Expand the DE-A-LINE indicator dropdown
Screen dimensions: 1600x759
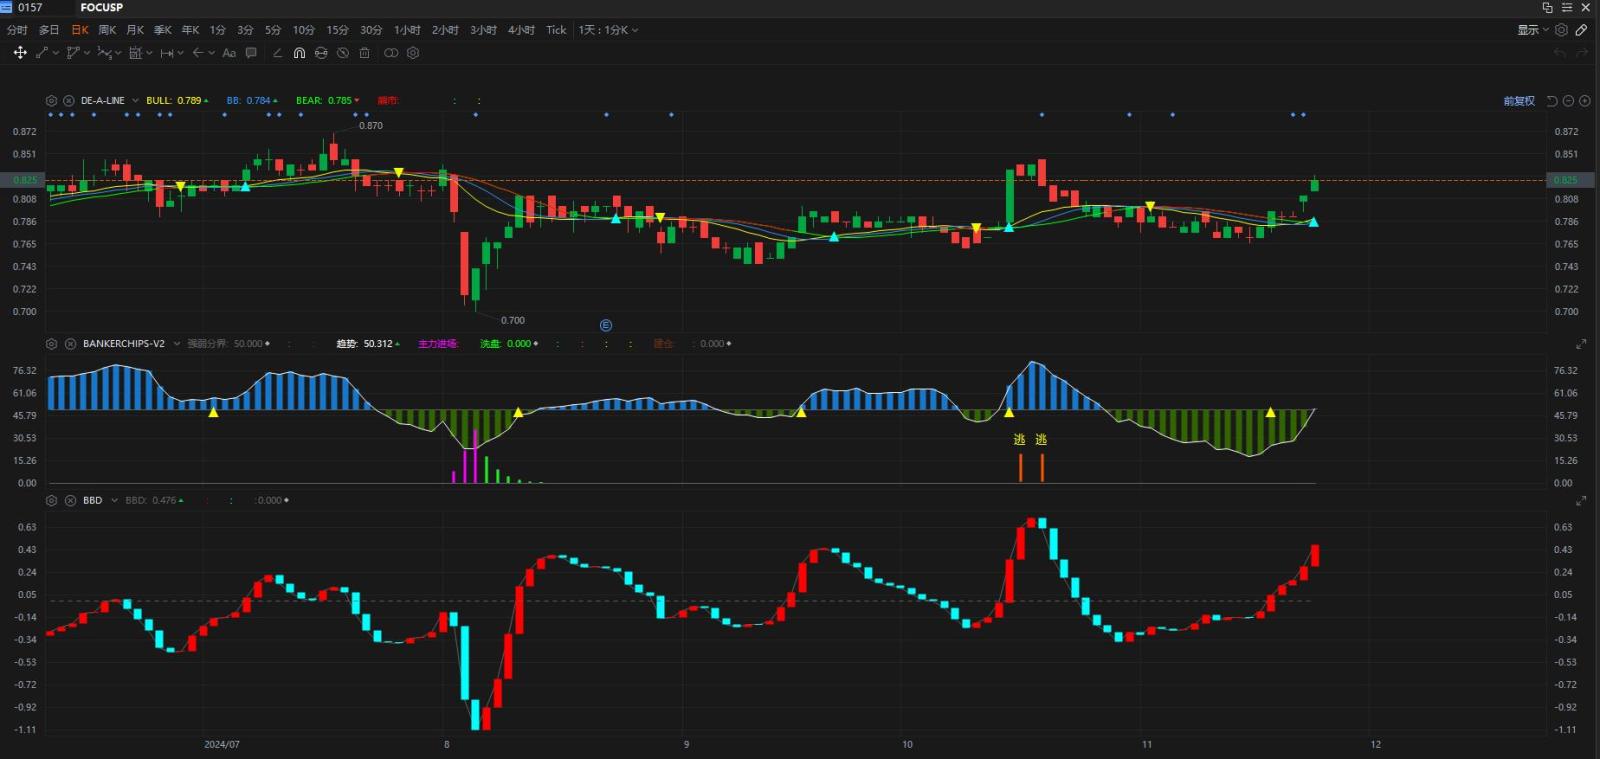click(x=135, y=101)
